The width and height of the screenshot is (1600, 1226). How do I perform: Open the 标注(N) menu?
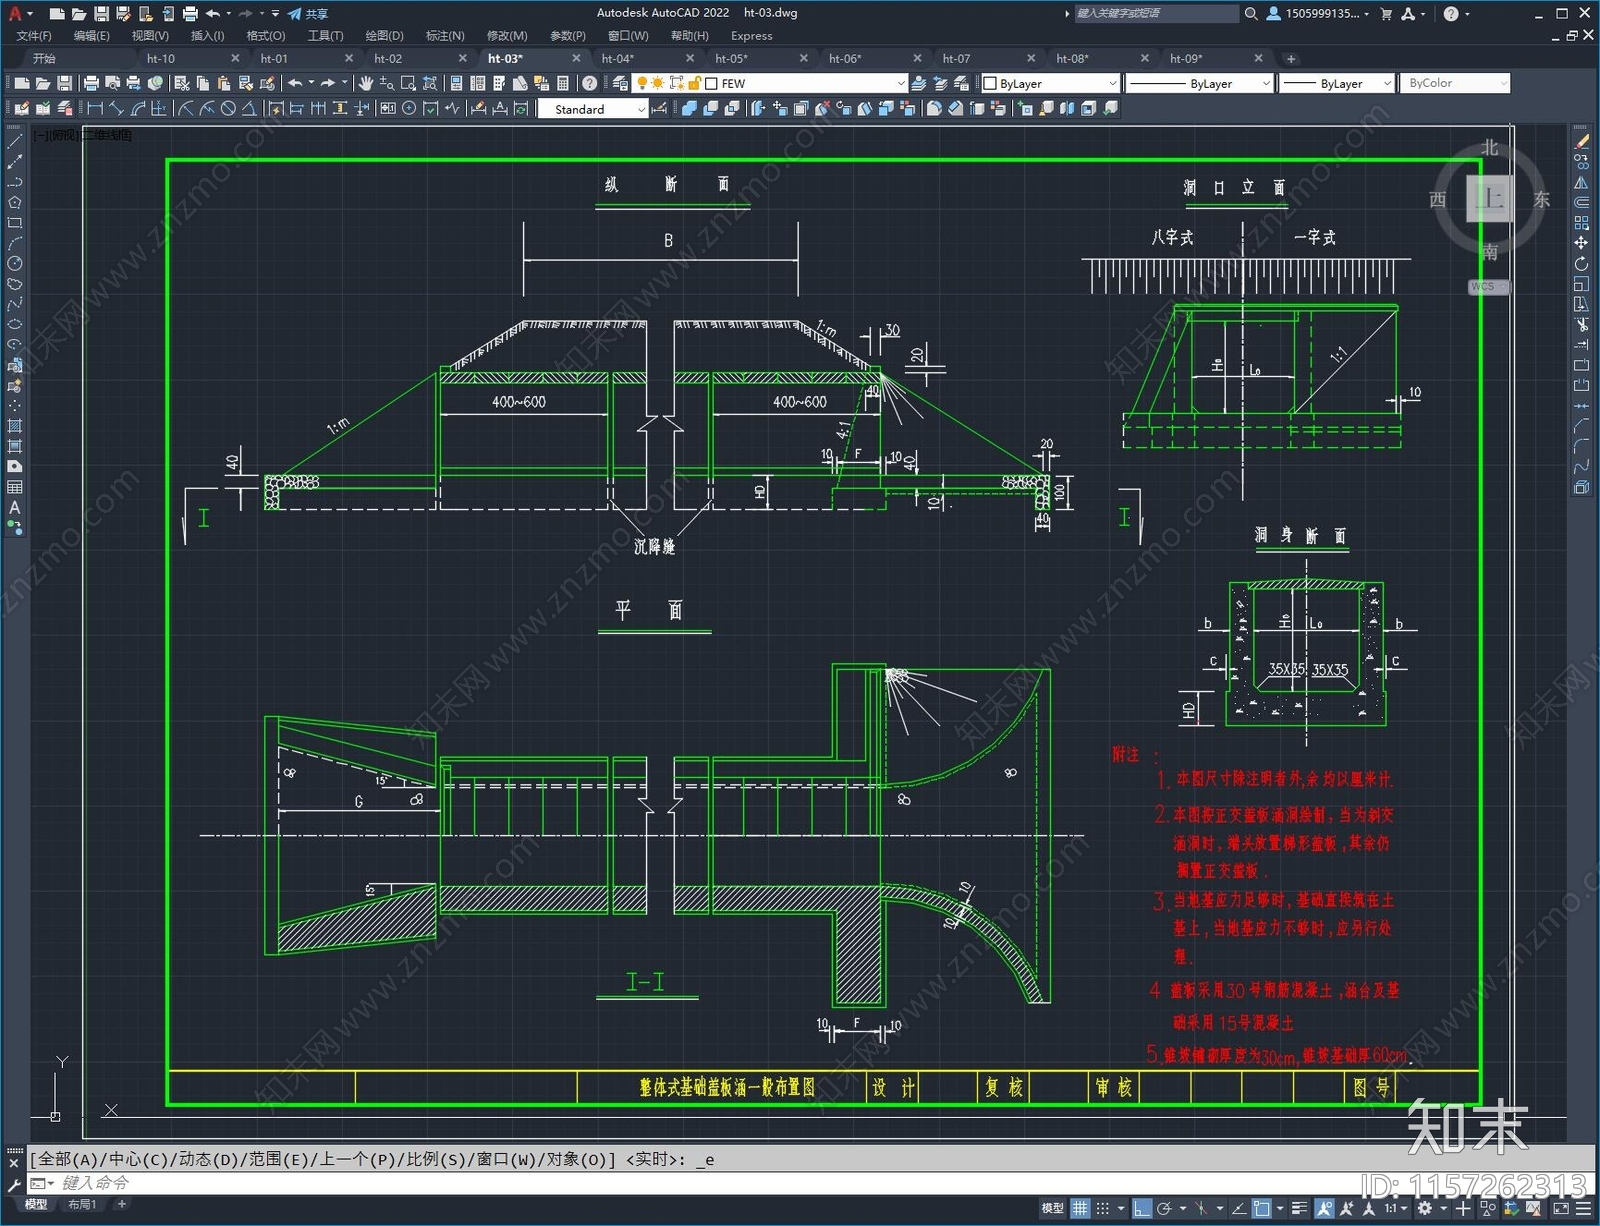click(445, 36)
